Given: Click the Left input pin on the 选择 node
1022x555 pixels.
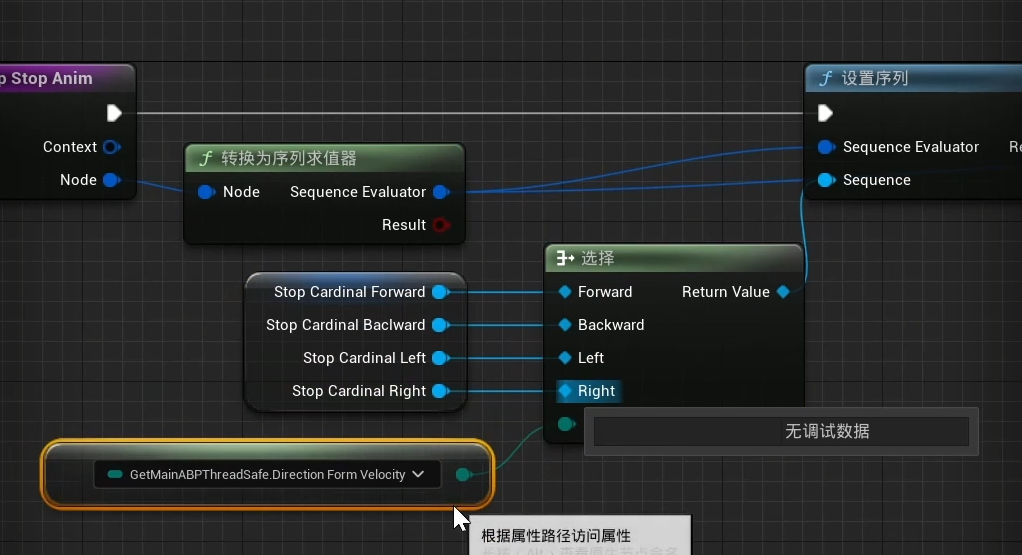Looking at the screenshot, I should (565, 358).
